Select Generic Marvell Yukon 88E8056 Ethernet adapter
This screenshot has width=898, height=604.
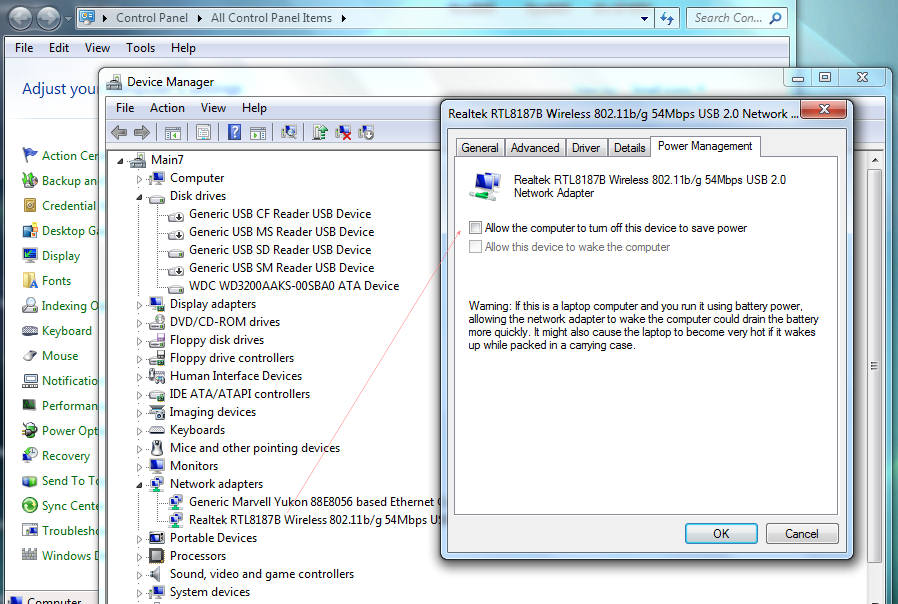[314, 502]
